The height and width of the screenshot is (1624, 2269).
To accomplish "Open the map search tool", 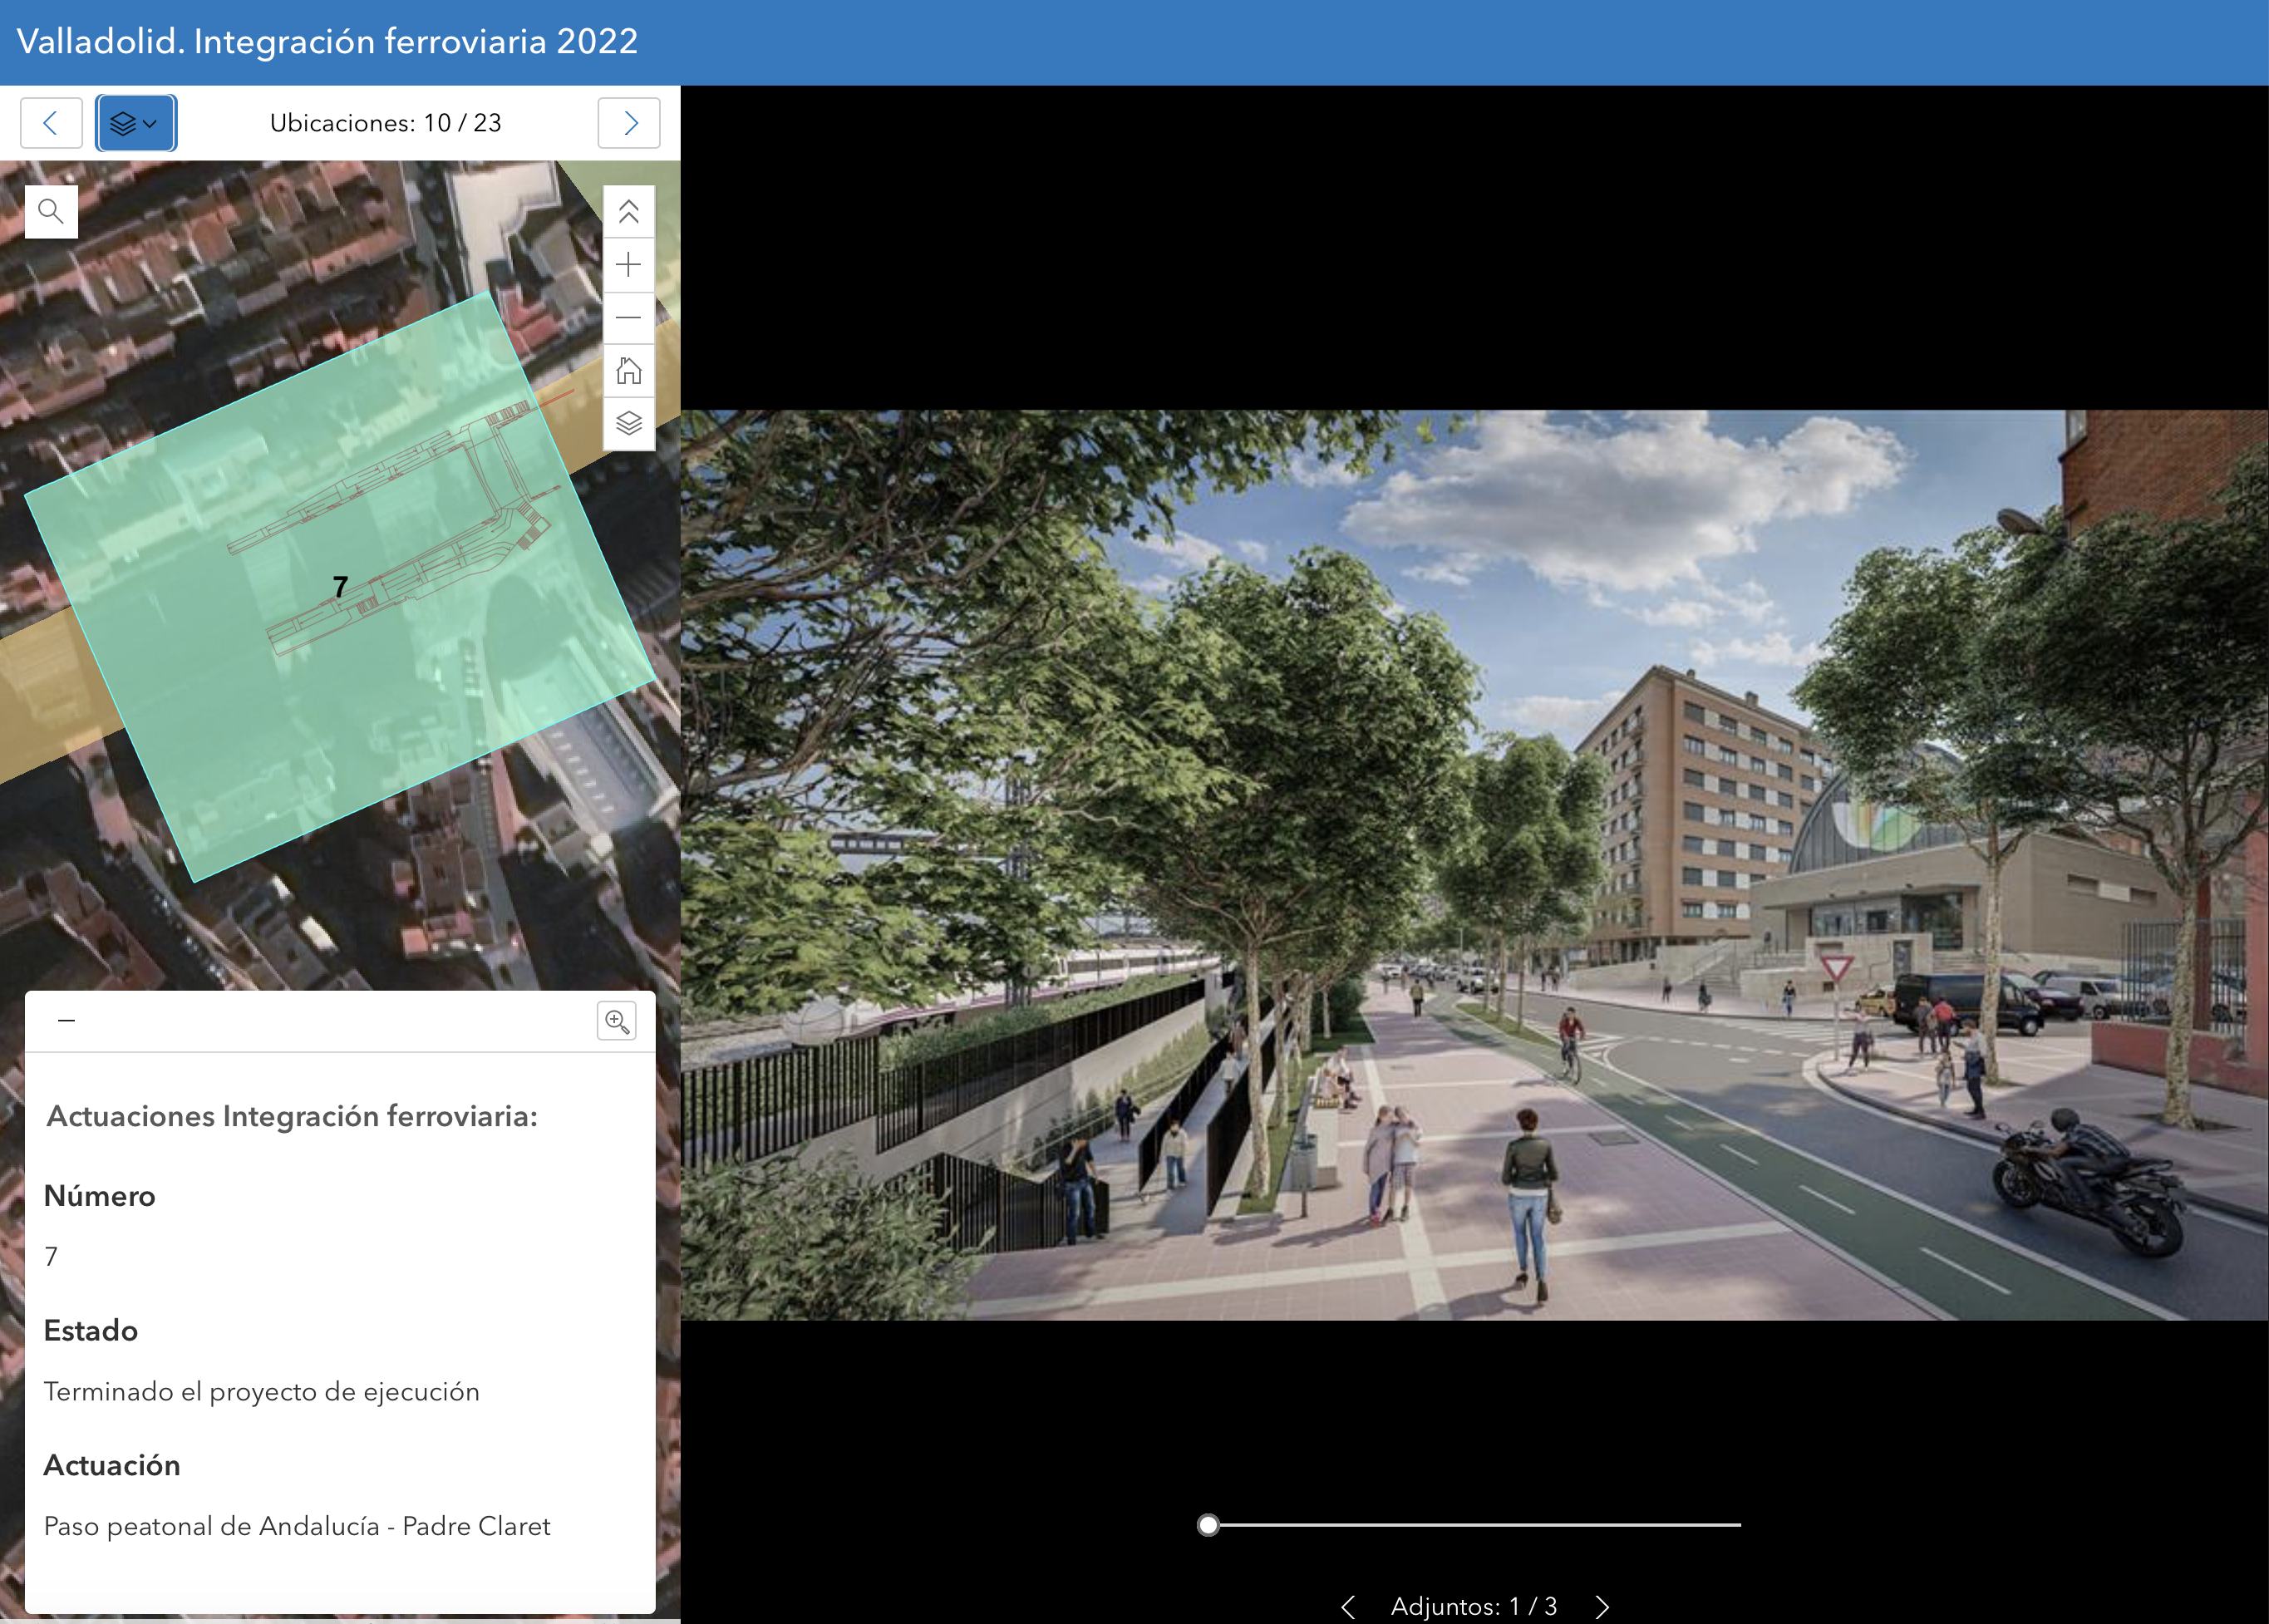I will pyautogui.click(x=51, y=211).
